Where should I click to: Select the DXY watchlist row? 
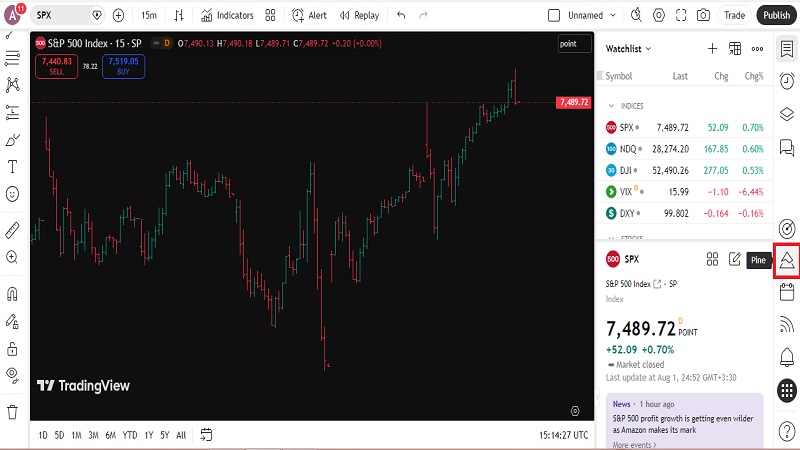[x=684, y=213]
